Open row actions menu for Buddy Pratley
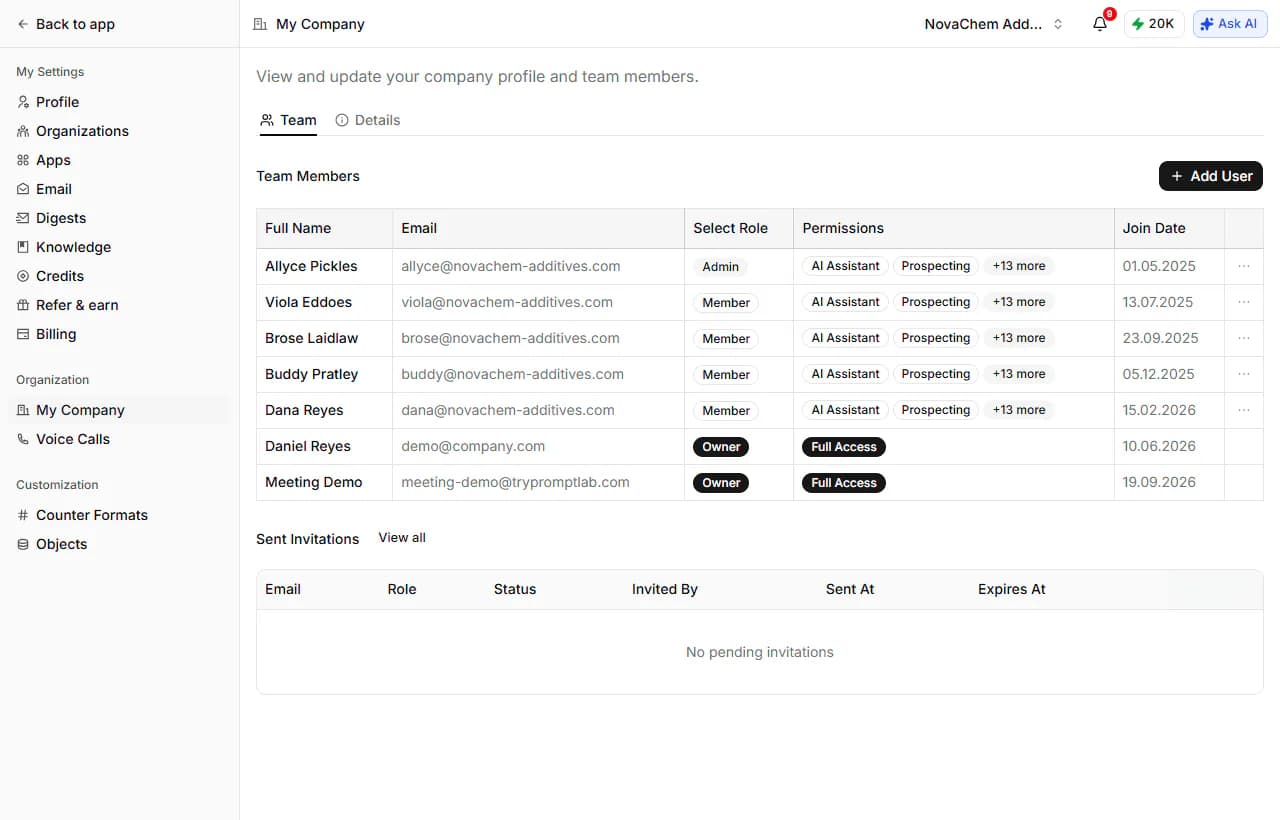 pos(1244,374)
